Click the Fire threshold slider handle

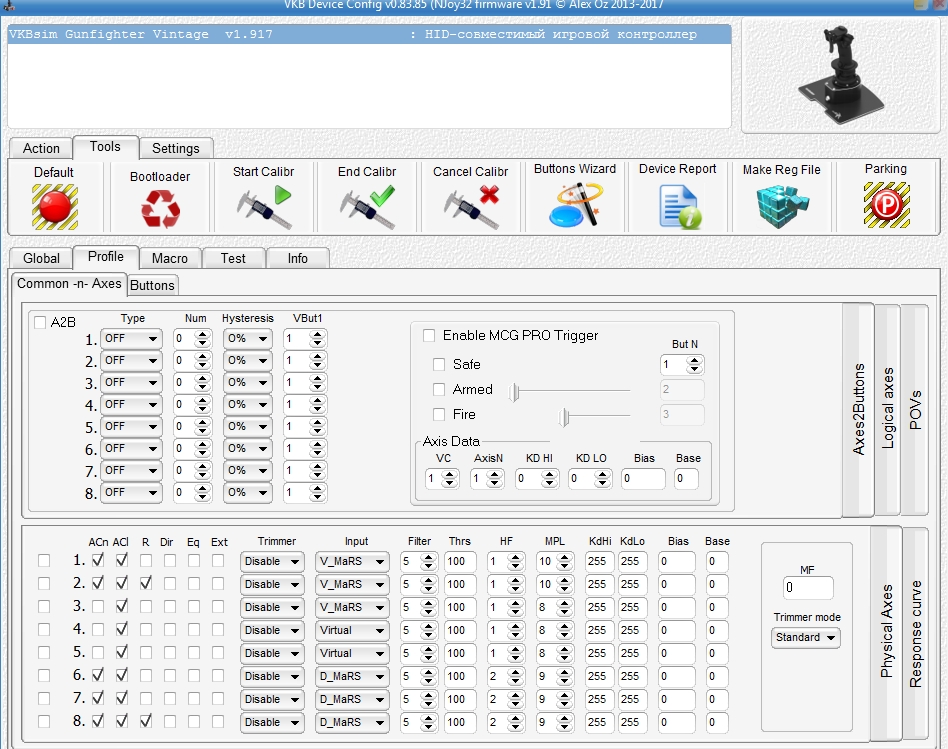coord(565,414)
